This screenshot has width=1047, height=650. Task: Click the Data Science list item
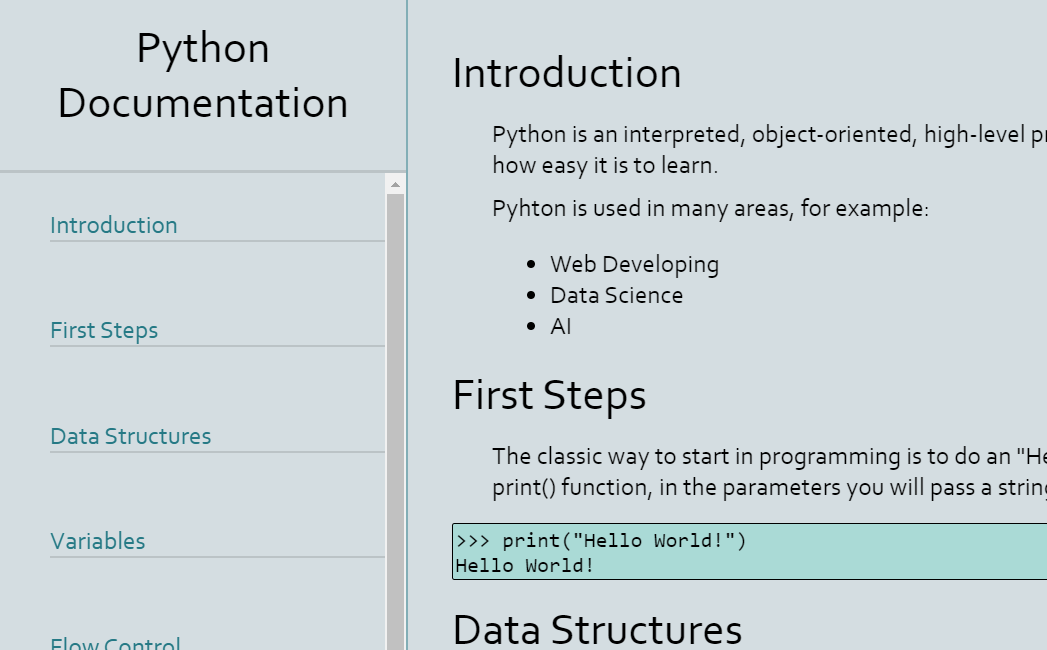(x=616, y=295)
